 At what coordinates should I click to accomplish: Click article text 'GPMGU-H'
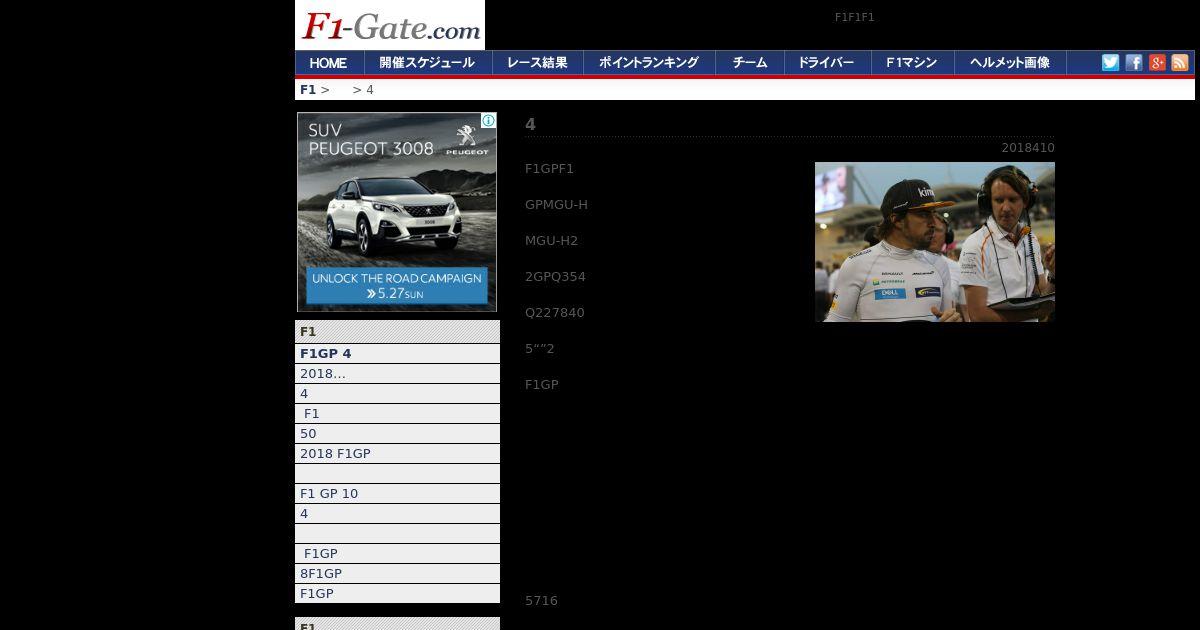coord(556,205)
